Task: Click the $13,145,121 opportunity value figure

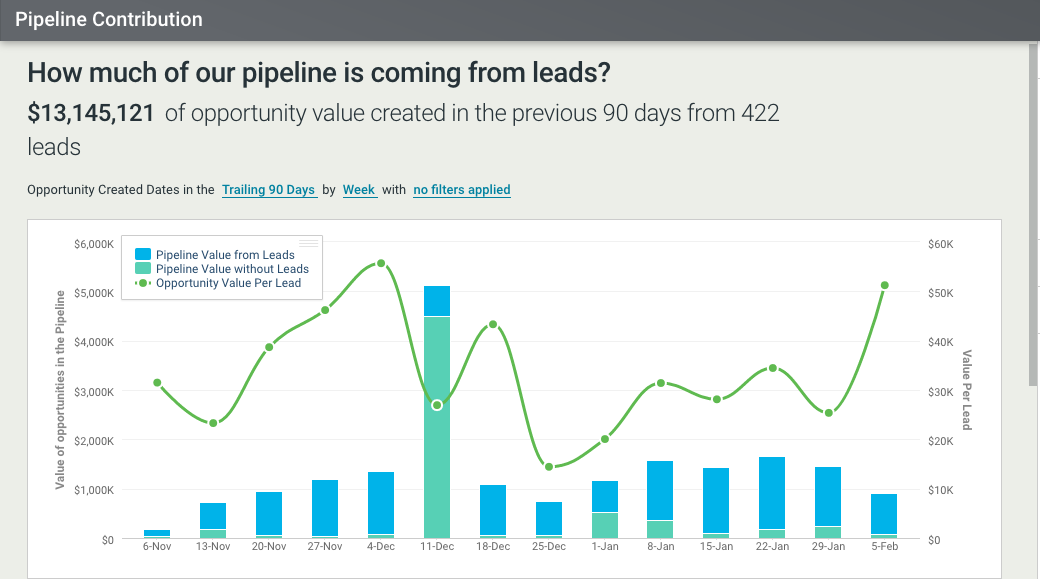Action: point(91,113)
